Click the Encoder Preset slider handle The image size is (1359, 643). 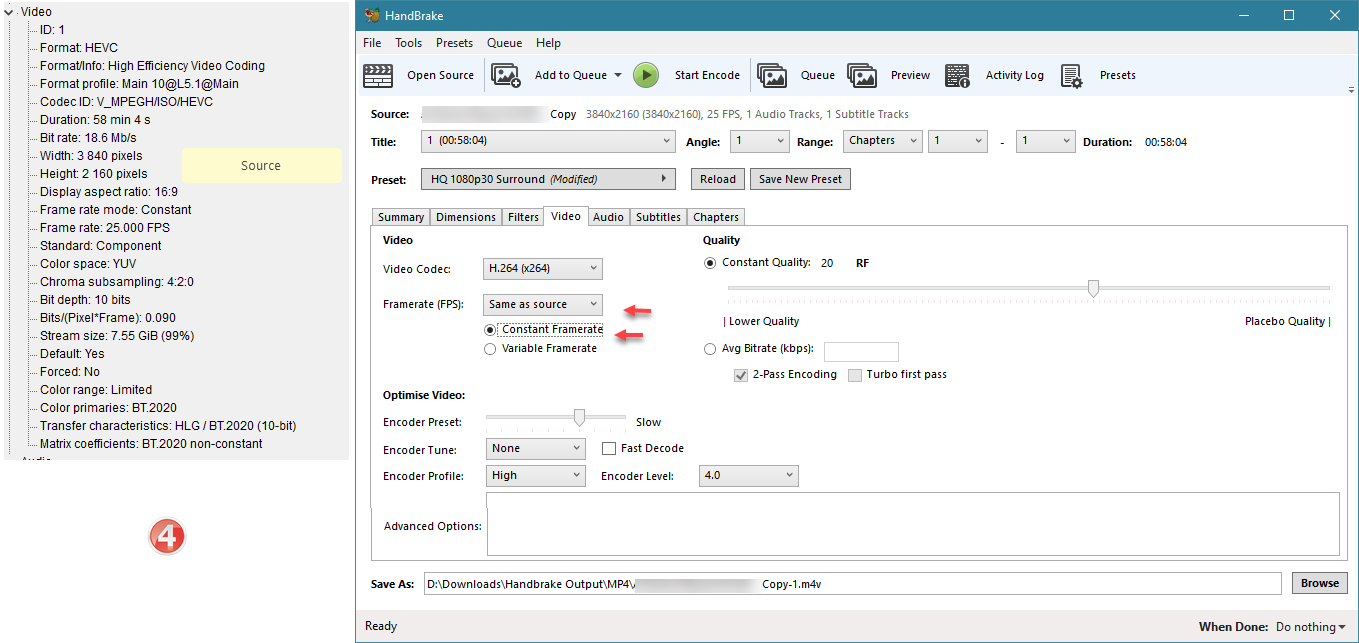(579, 417)
